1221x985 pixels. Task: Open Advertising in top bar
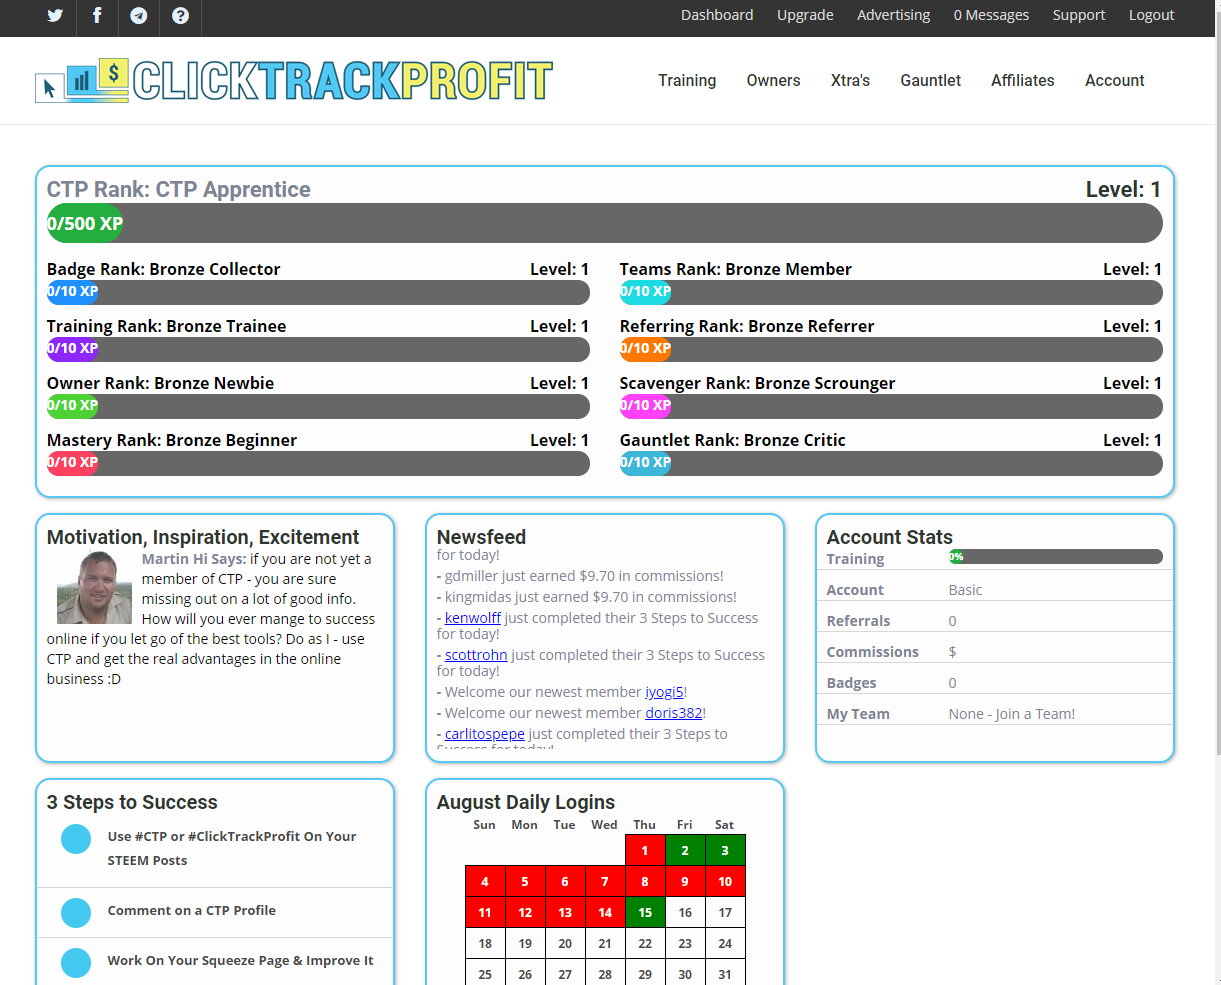point(893,15)
